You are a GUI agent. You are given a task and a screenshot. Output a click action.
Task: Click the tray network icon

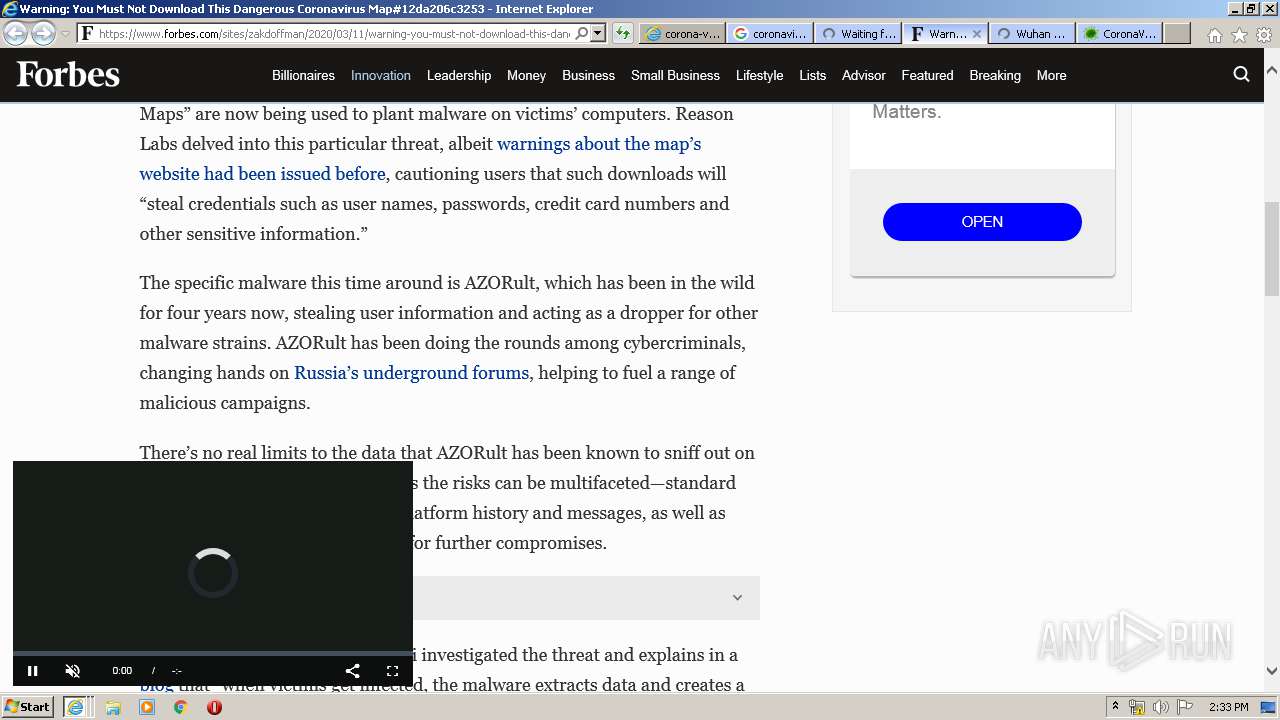1137,707
